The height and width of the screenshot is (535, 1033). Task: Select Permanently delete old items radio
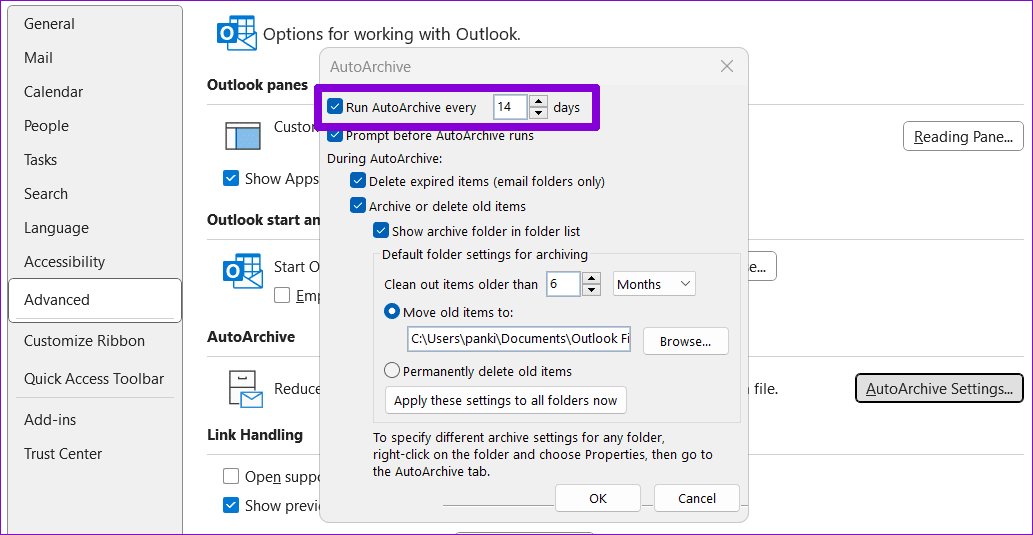[392, 371]
